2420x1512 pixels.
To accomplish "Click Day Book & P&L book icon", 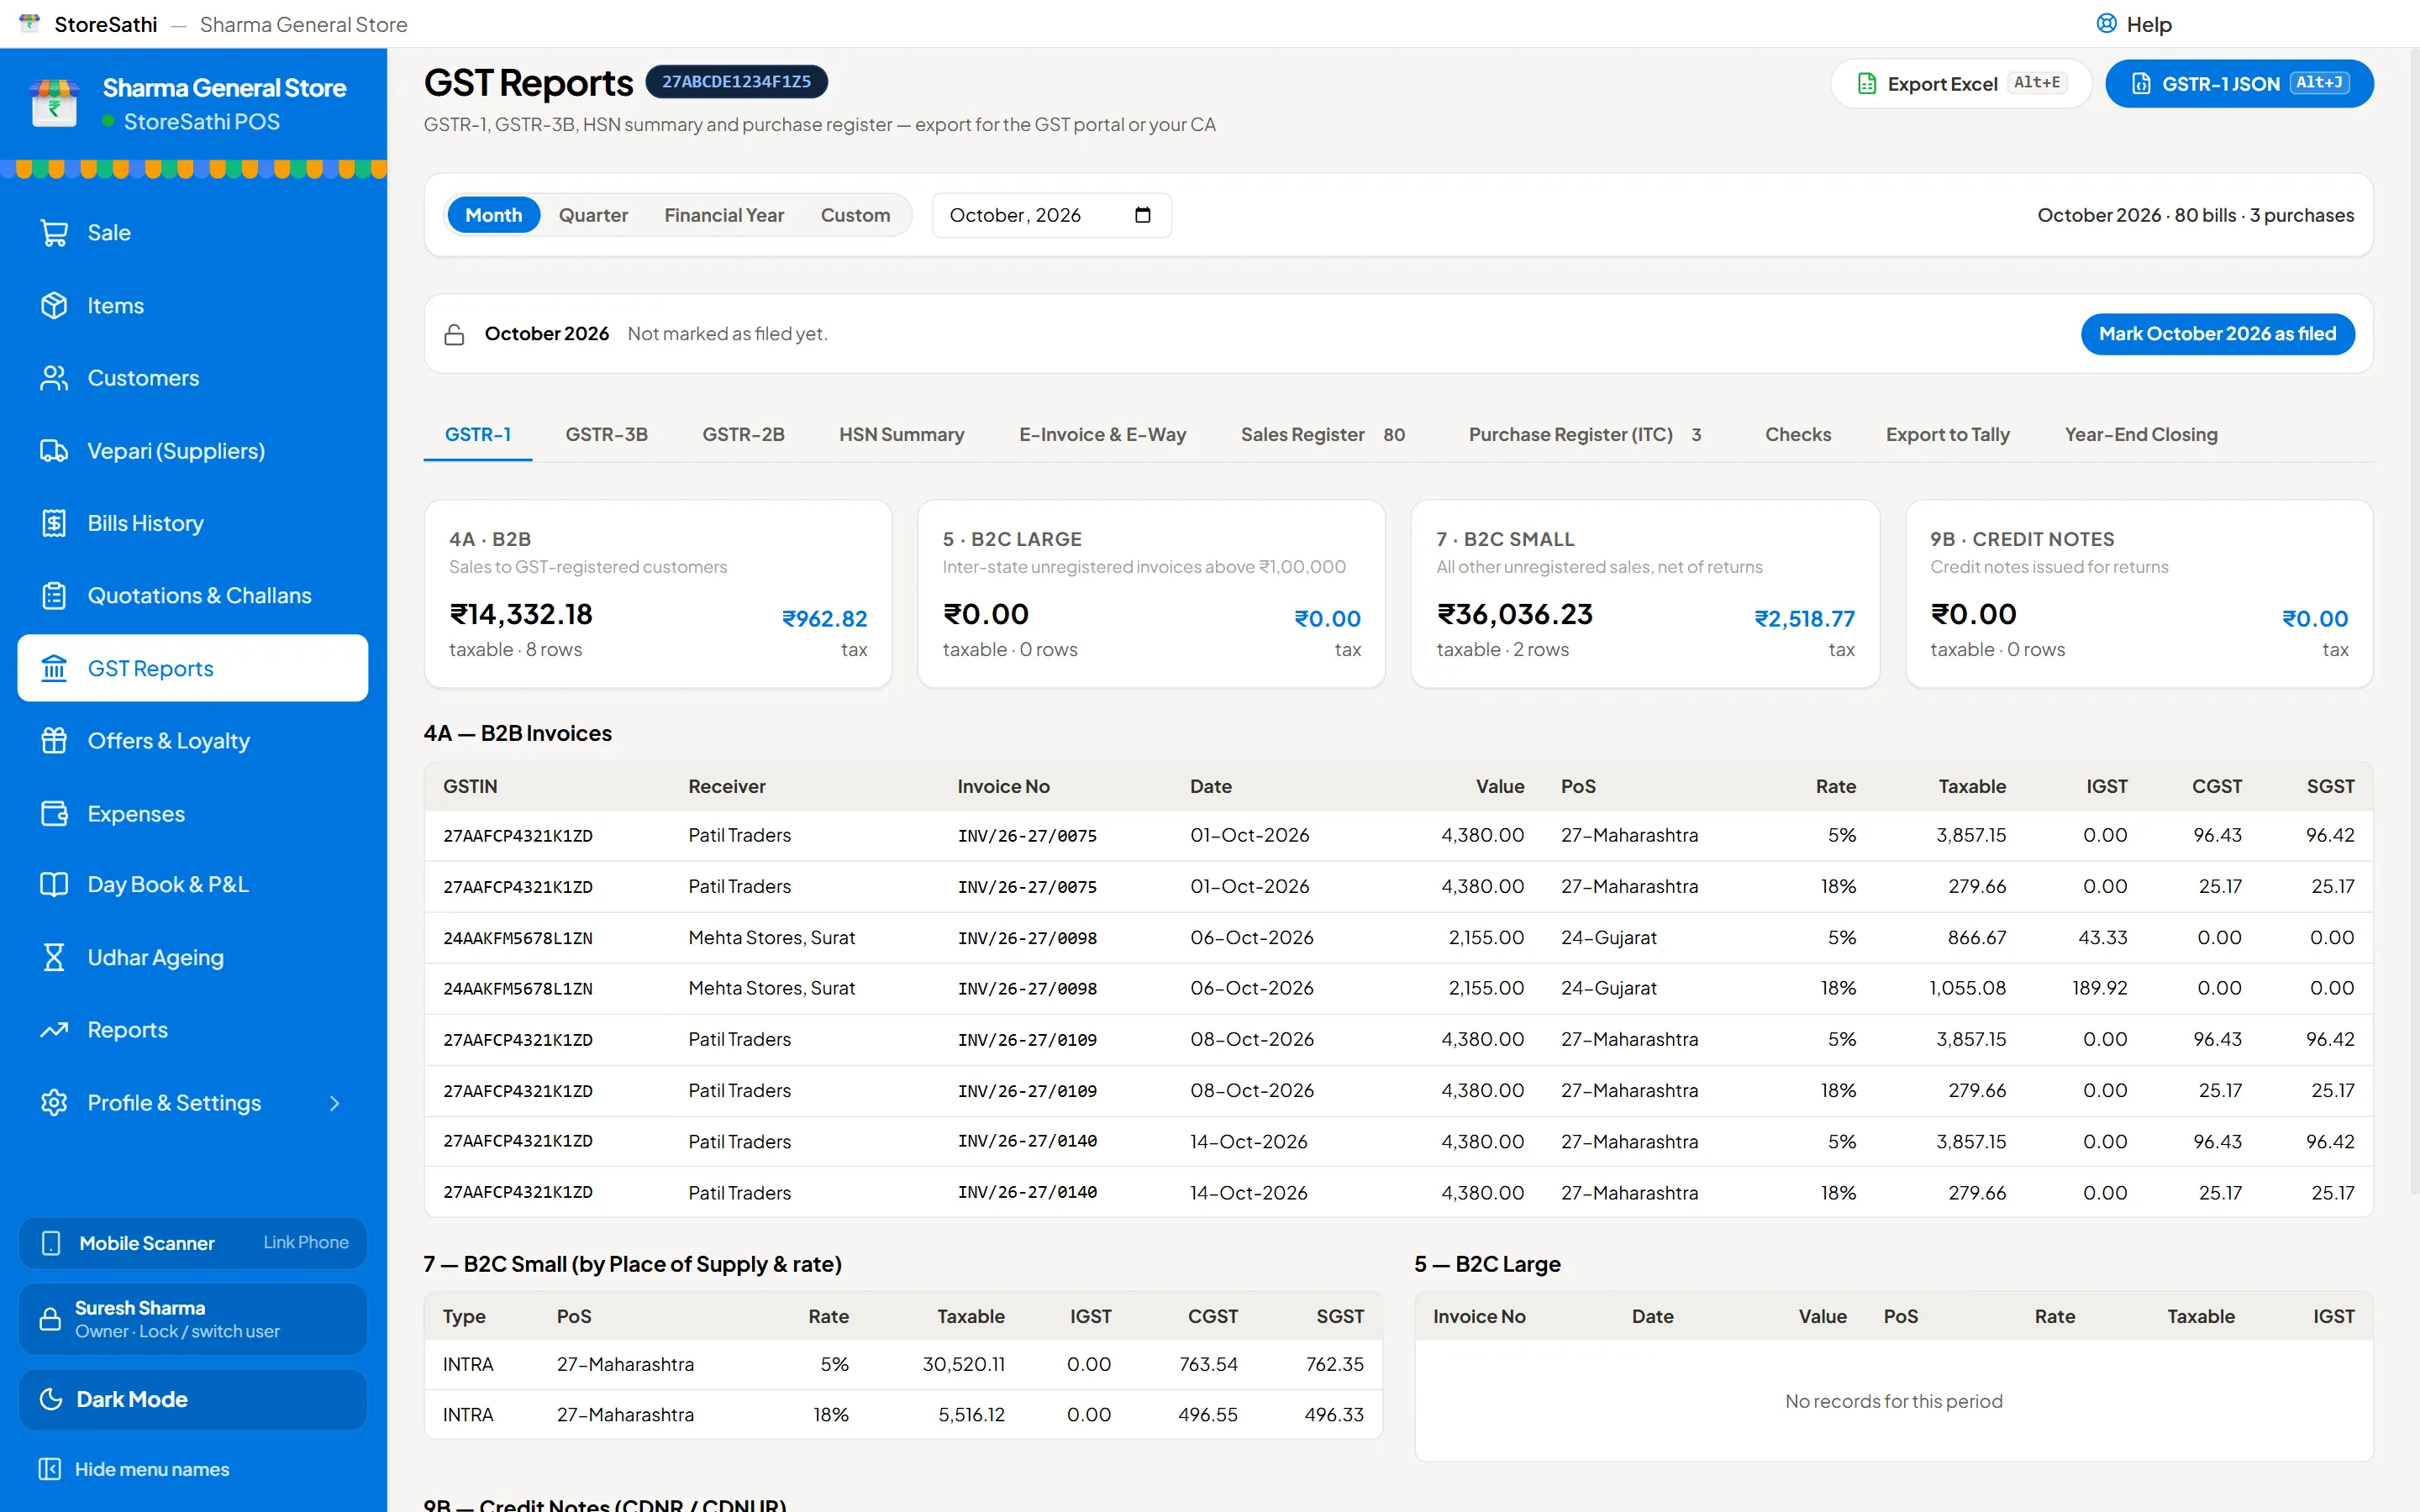I will tap(54, 885).
